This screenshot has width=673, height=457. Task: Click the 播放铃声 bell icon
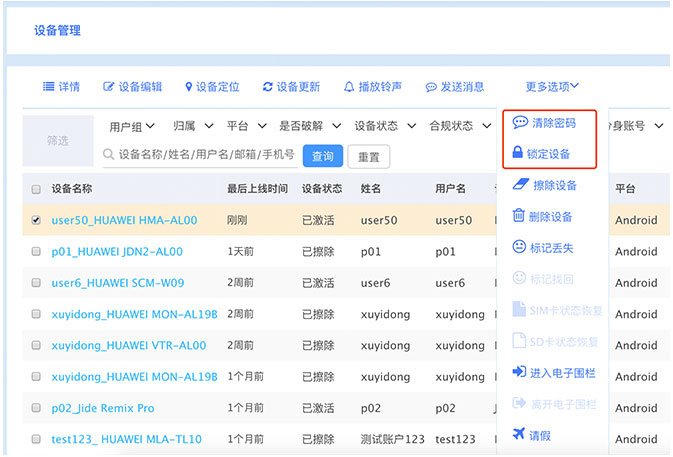[349, 87]
